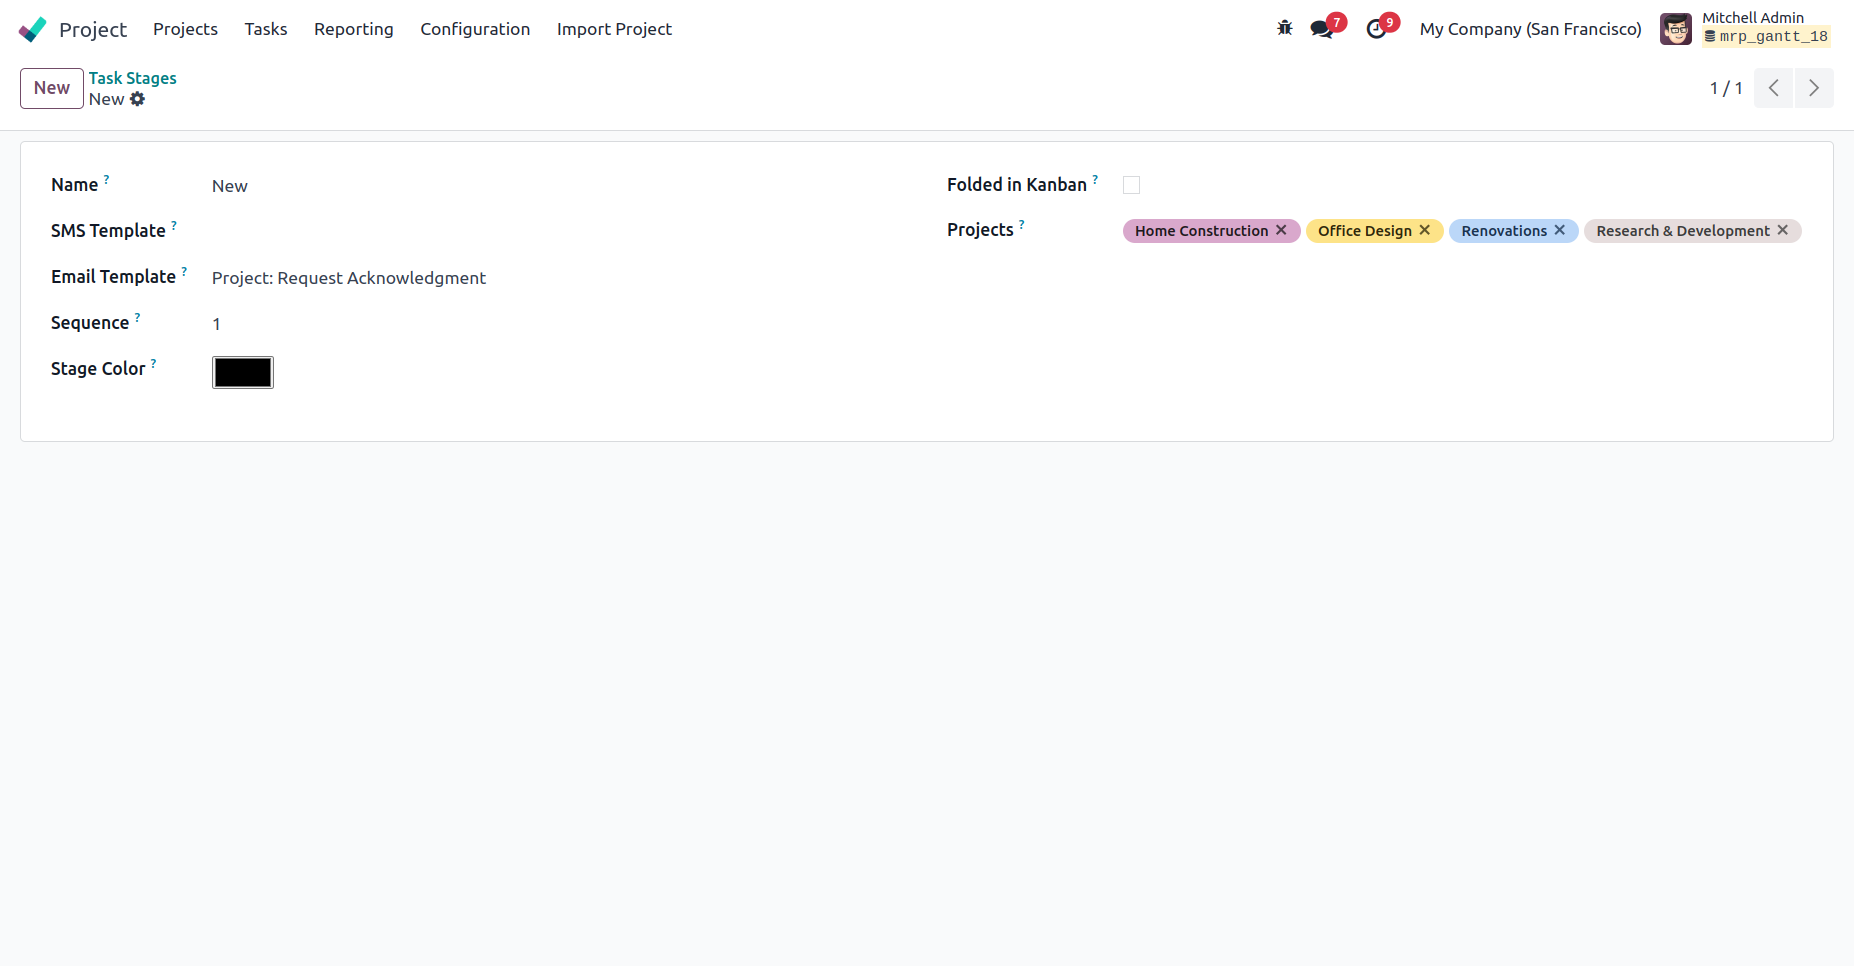Image resolution: width=1854 pixels, height=966 pixels.
Task: Open the activities clock icon
Action: point(1377,29)
